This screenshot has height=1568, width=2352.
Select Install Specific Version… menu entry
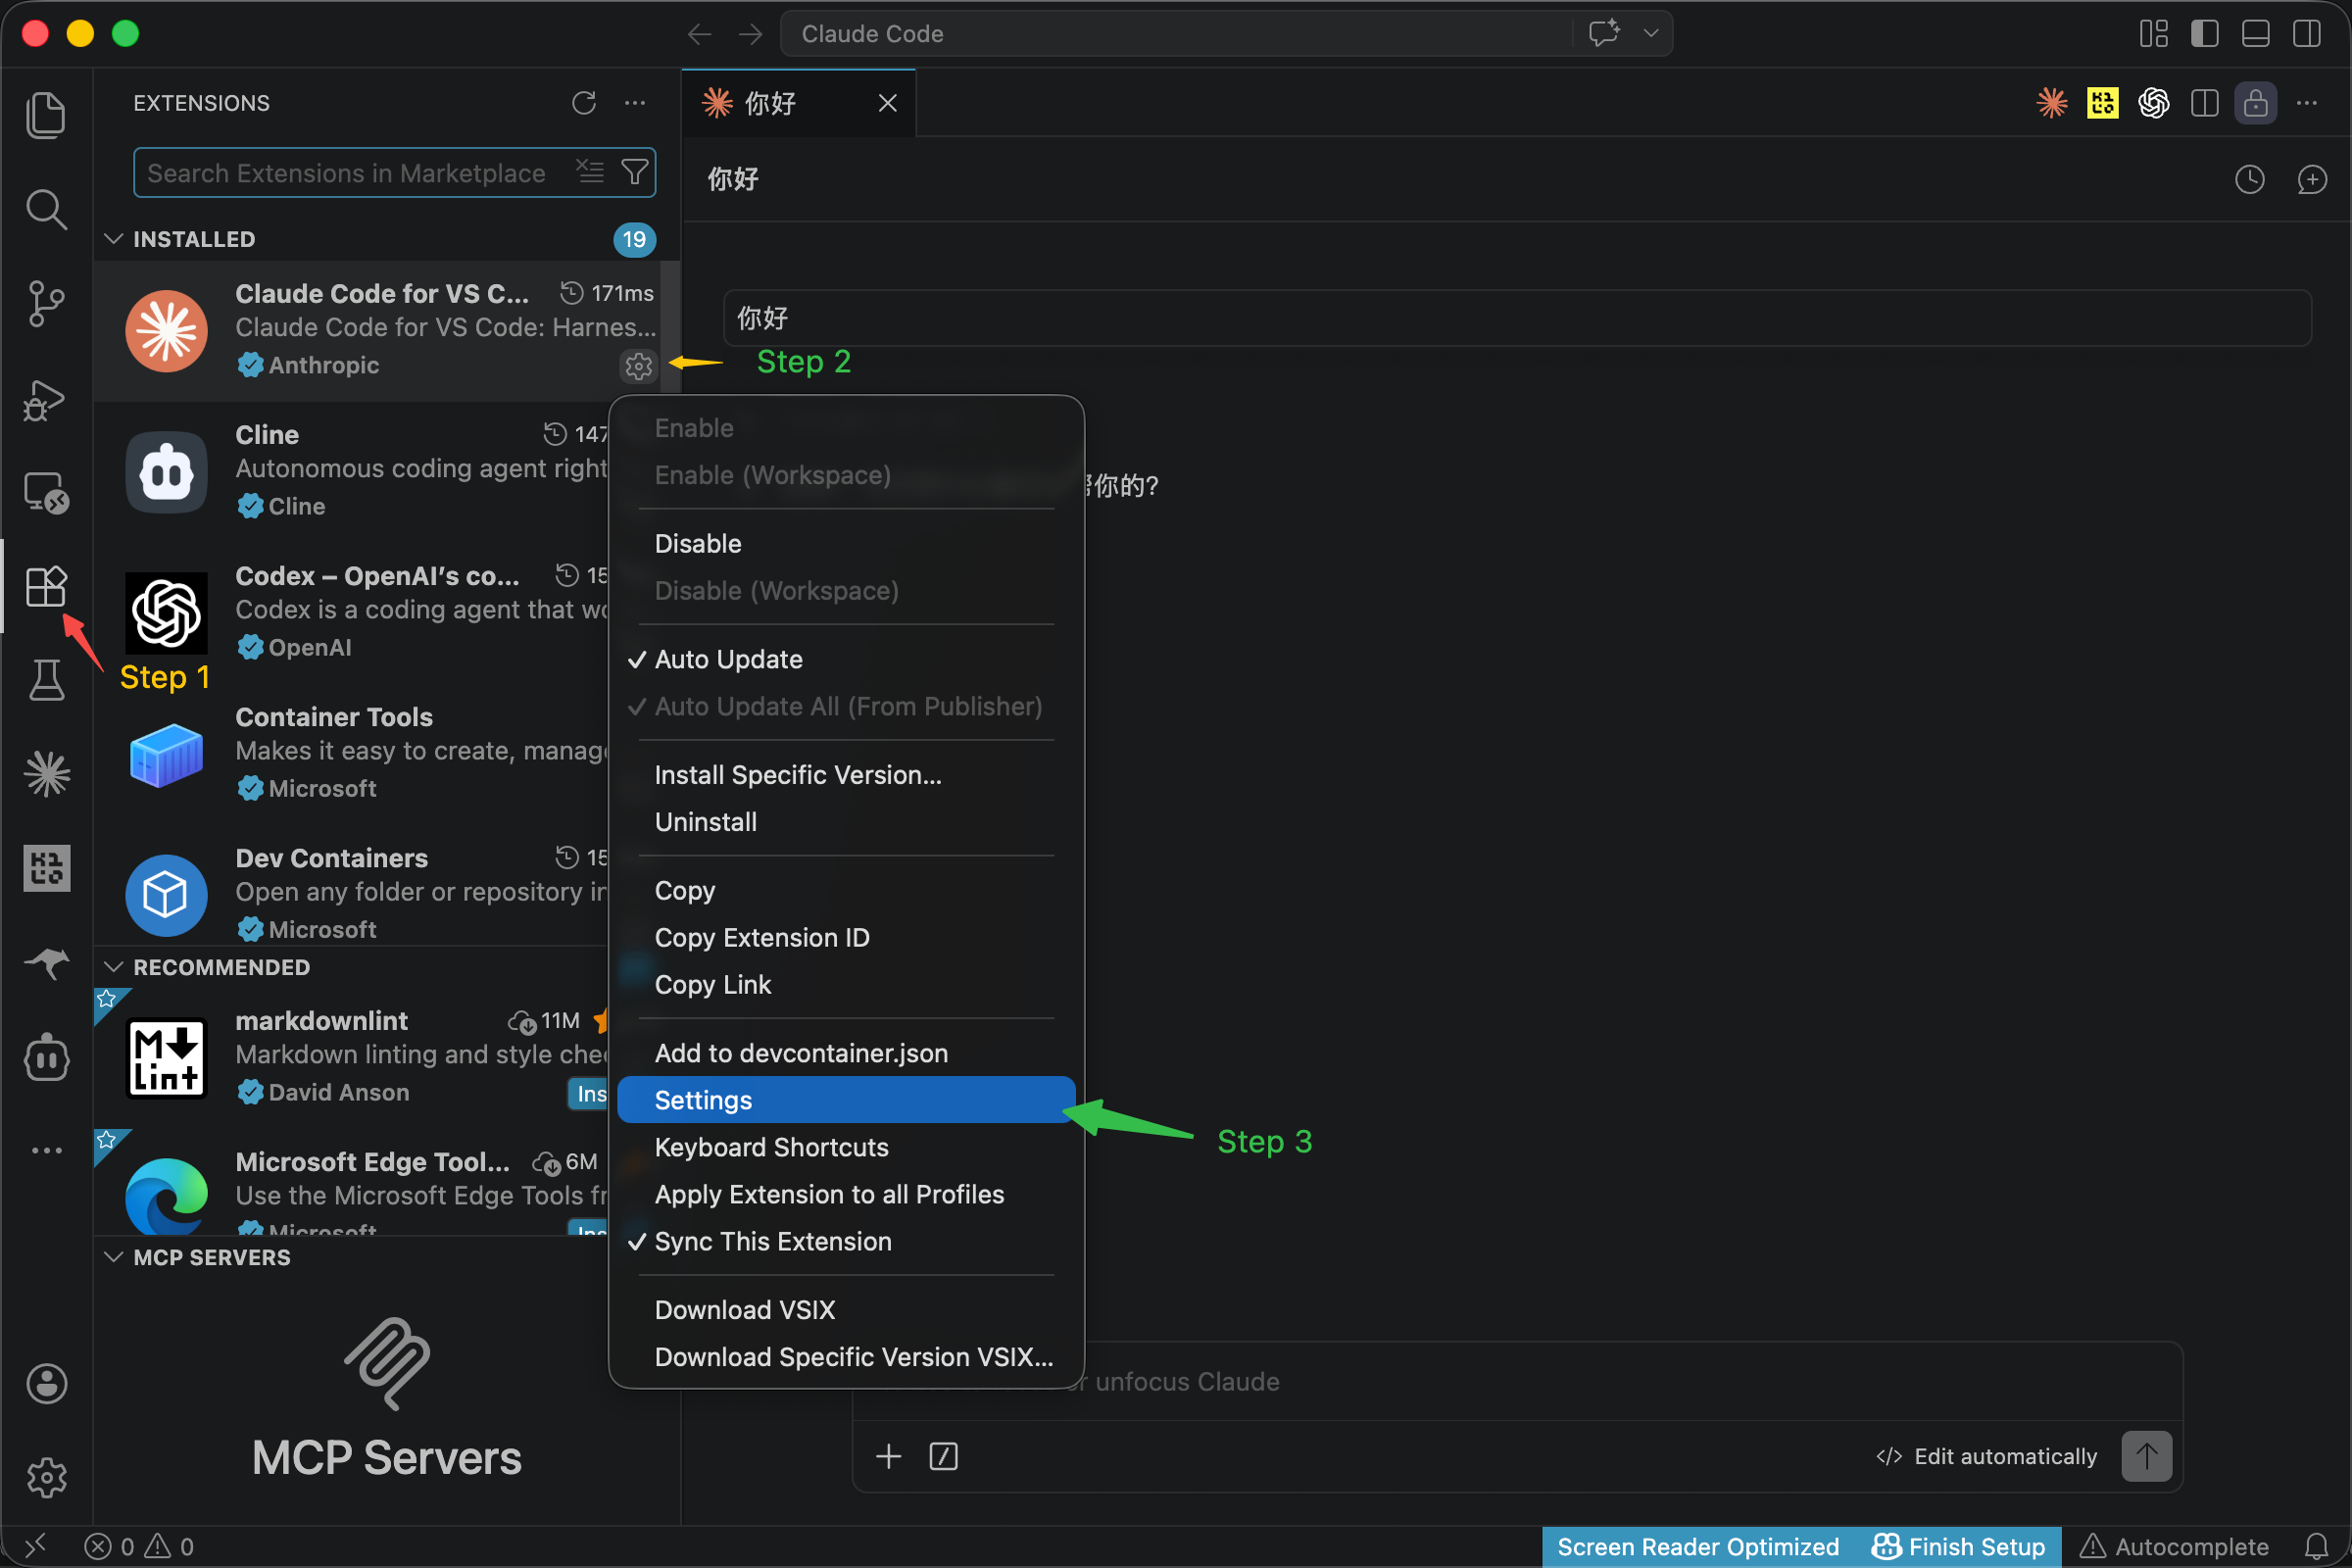pyautogui.click(x=846, y=775)
